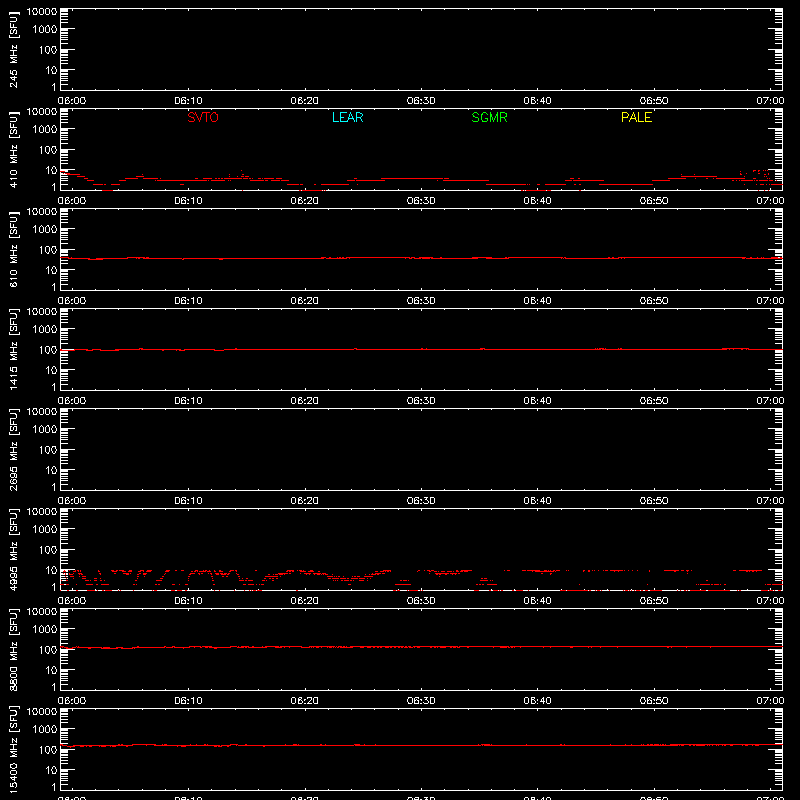Select the 2695 MHz [SFU] axis title

[x=13, y=449]
